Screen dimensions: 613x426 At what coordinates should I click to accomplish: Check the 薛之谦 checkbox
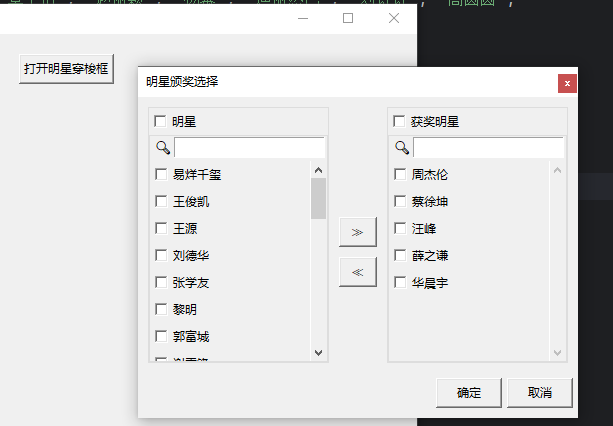(400, 255)
